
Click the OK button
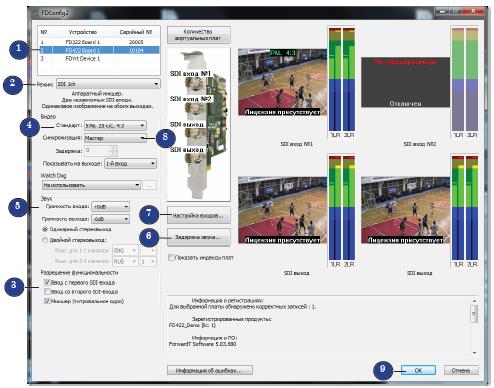(418, 370)
